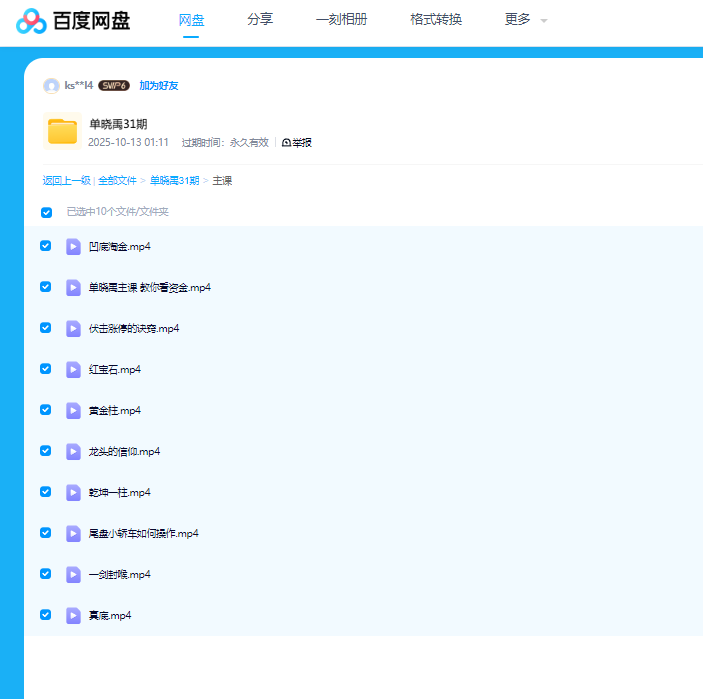Open the 格式转换 tab
Viewport: 703px width, 699px height.
pos(436,19)
